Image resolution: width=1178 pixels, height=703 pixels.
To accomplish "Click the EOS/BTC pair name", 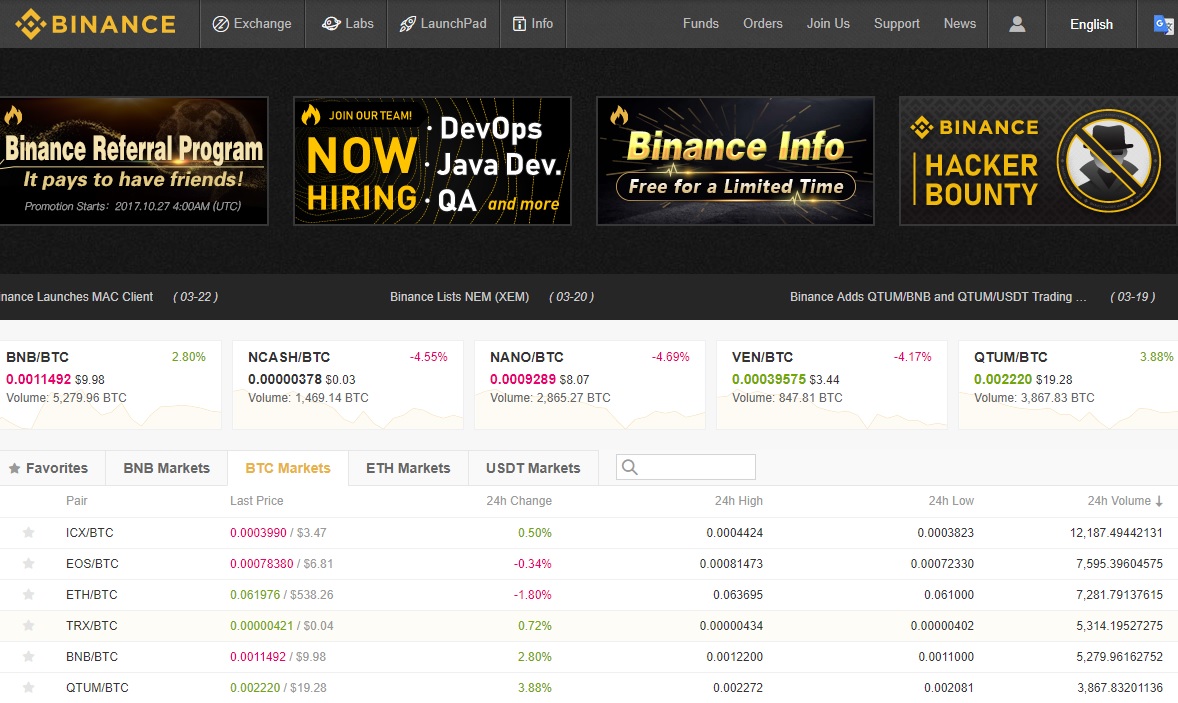I will click(92, 563).
